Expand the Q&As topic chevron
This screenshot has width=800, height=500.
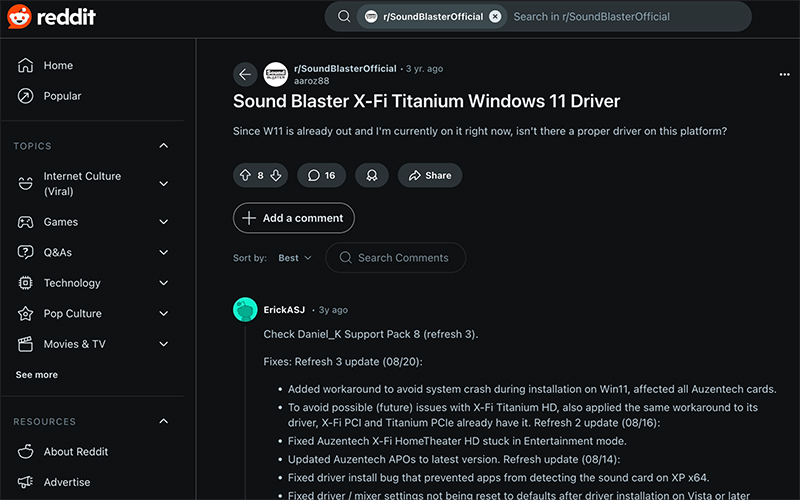click(x=163, y=253)
